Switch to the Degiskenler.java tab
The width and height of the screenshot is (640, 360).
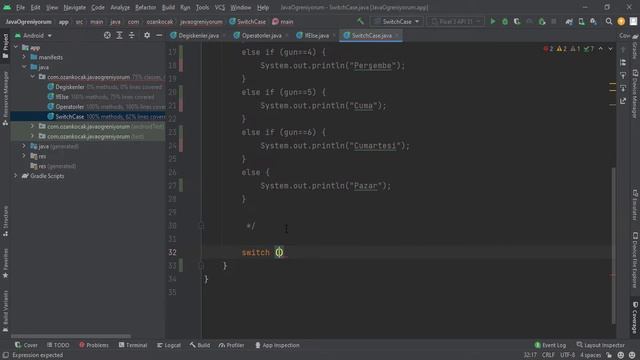tap(198, 36)
